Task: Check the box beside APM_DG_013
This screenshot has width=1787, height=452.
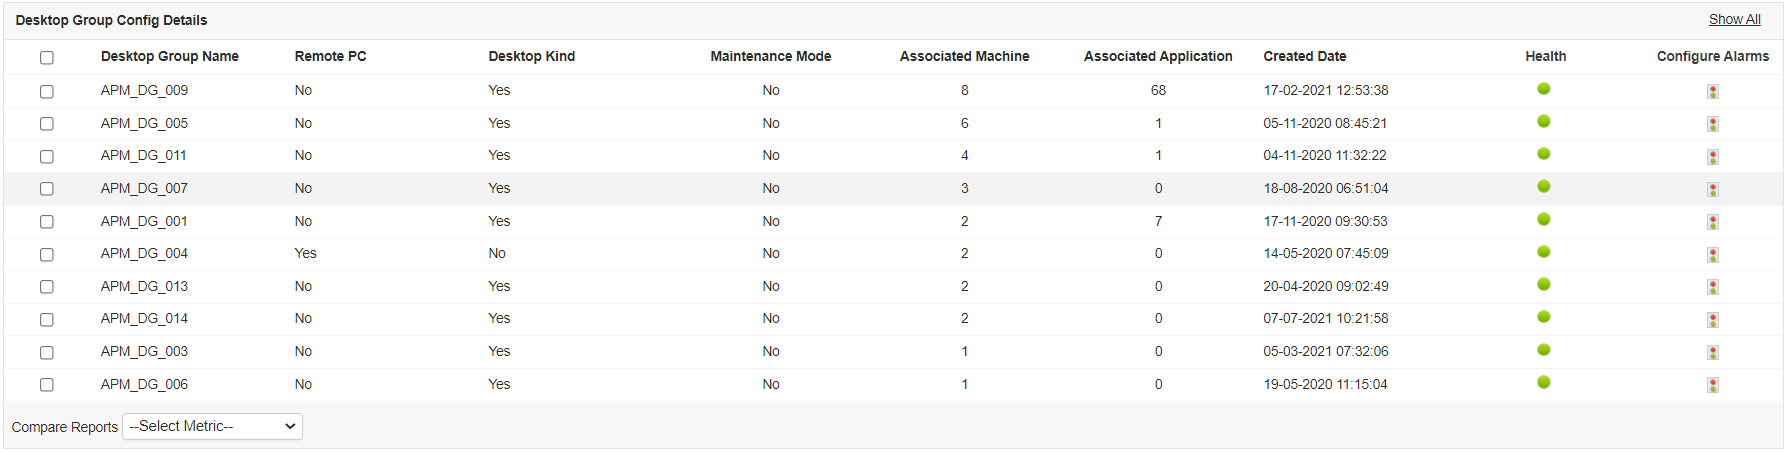Action: tap(47, 287)
